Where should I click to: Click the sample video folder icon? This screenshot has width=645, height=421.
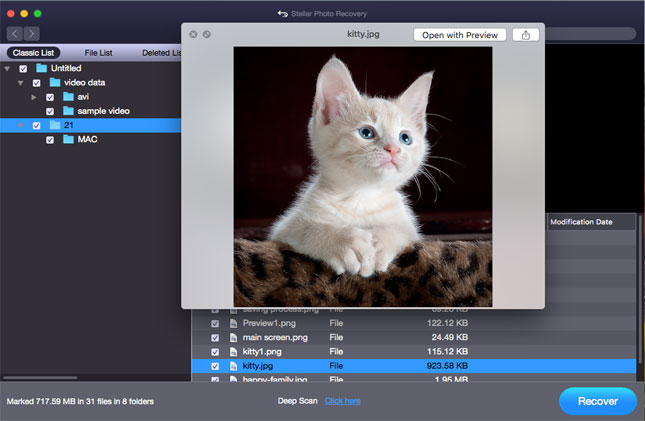[68, 111]
